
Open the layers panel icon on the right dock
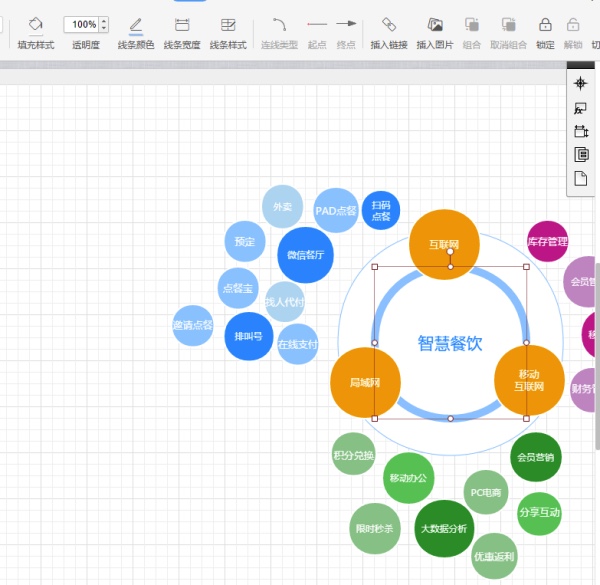coord(581,154)
